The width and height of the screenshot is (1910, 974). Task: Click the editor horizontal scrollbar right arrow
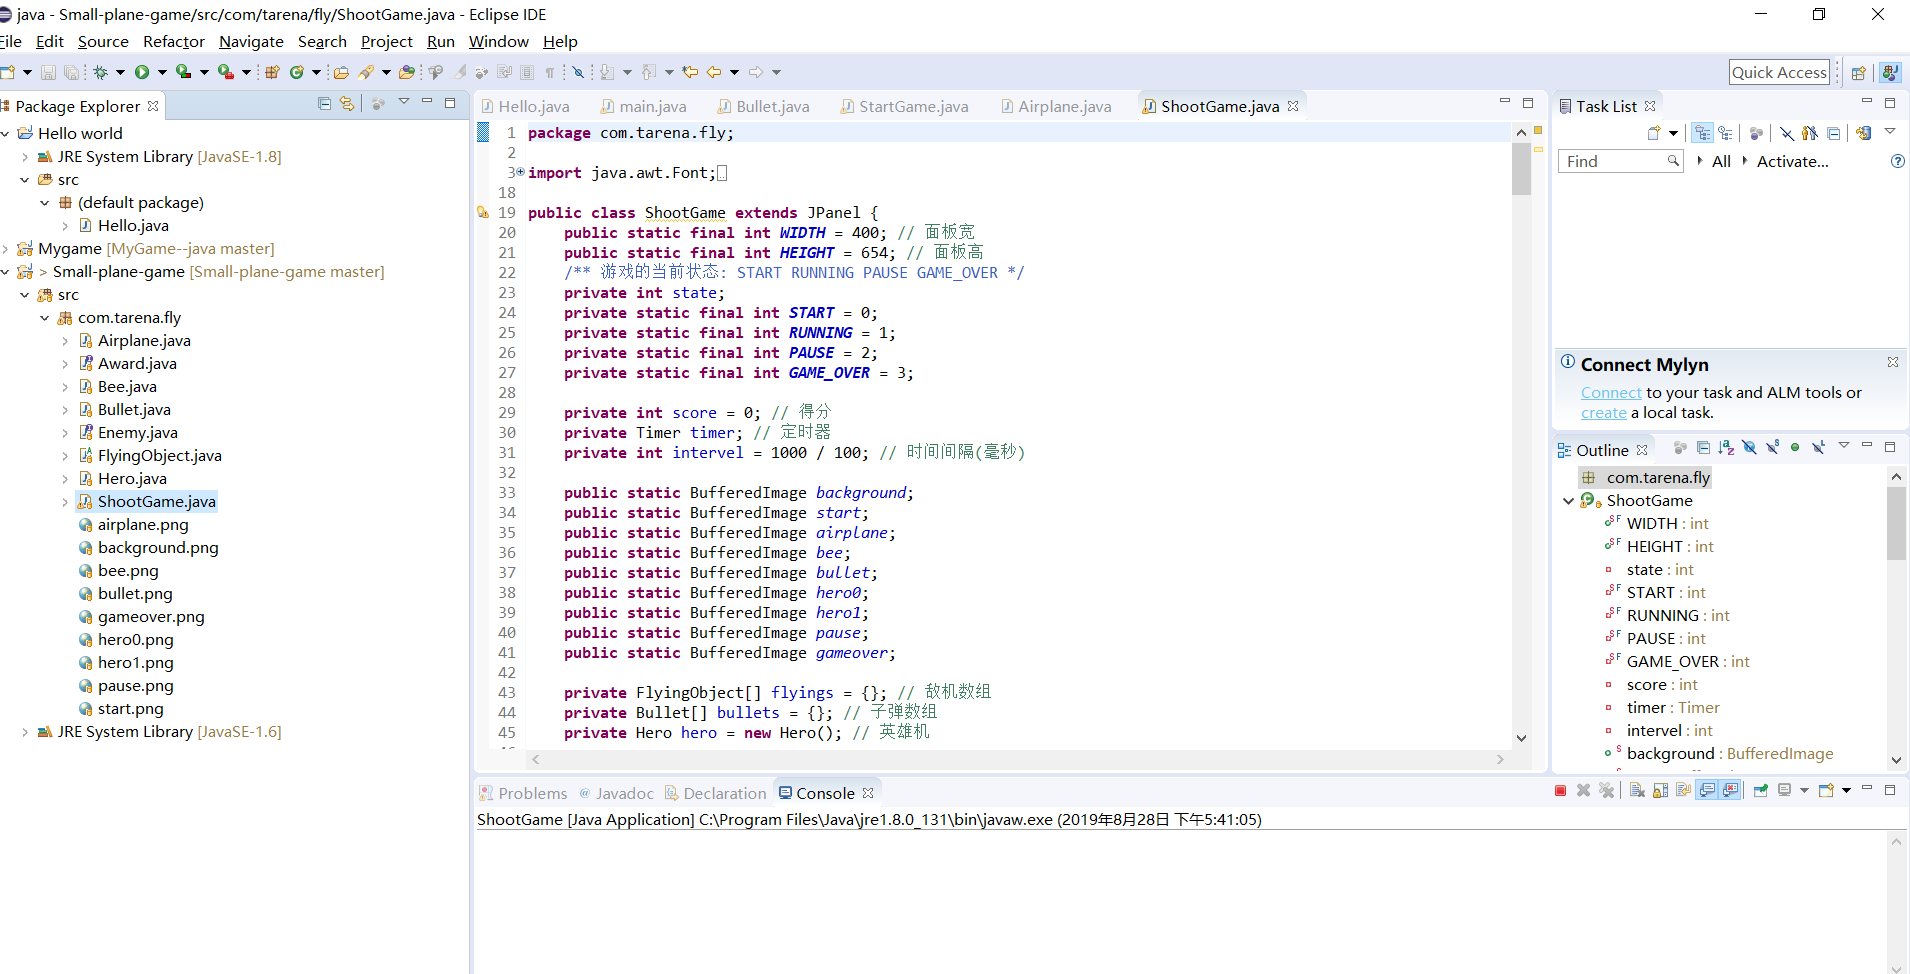coord(1500,760)
